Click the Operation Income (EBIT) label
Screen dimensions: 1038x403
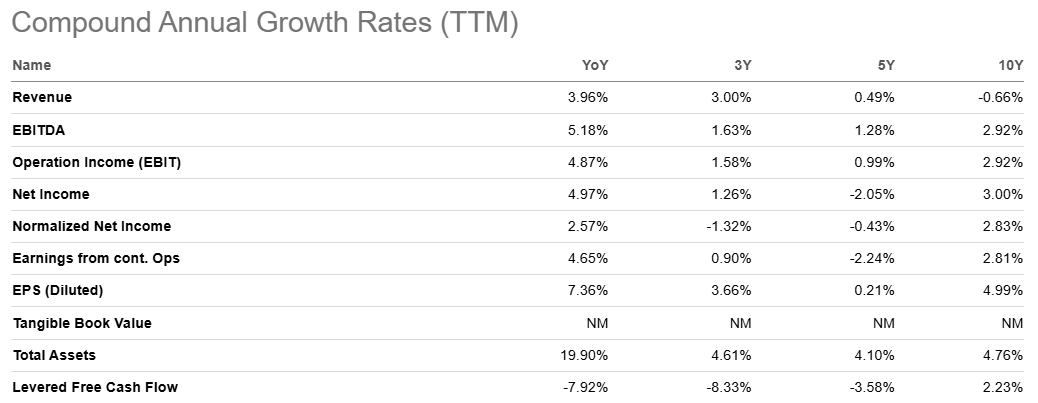96,162
